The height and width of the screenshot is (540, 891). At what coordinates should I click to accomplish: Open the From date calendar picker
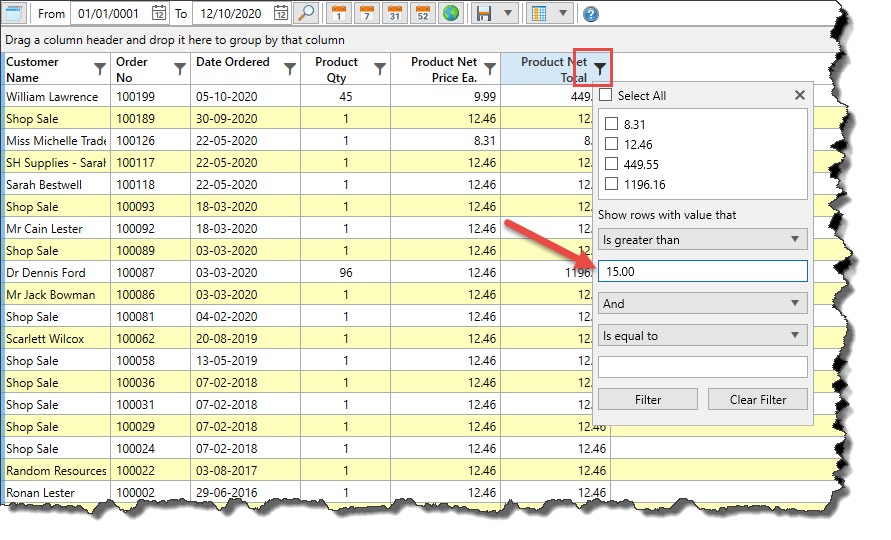[x=159, y=14]
